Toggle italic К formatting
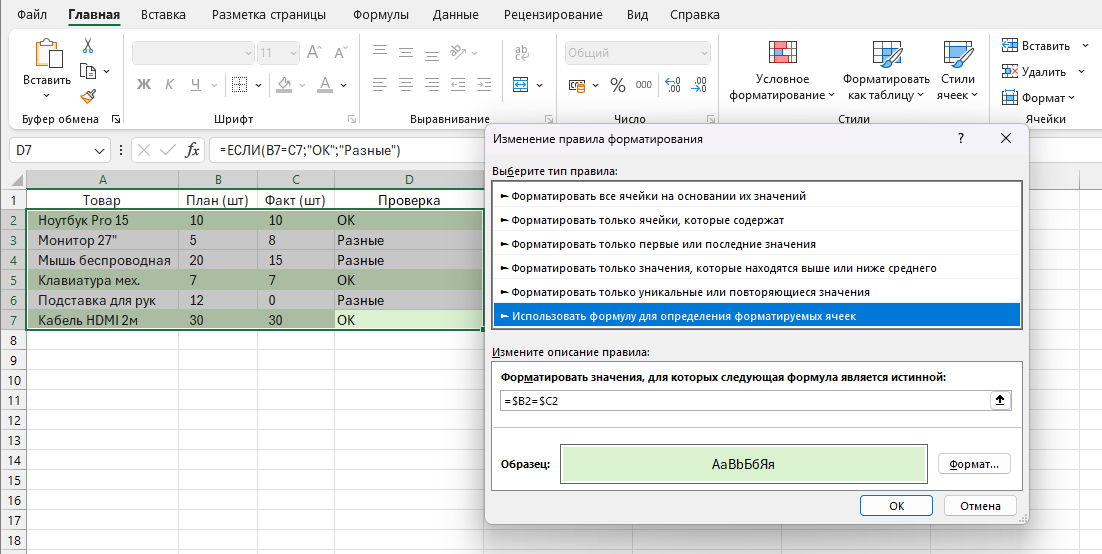Screen dimensions: 1102x554 169,85
